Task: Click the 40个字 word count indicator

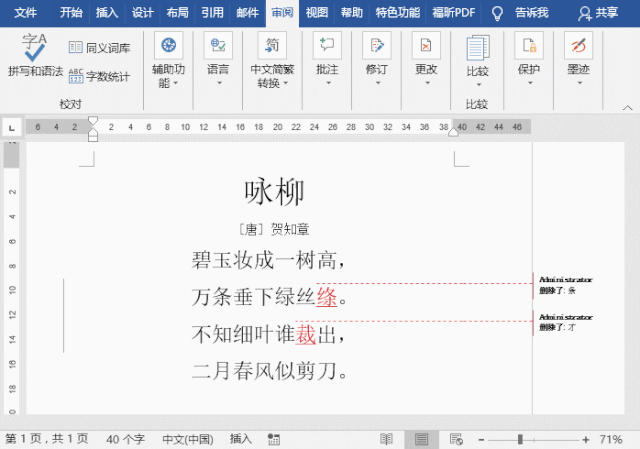Action: coord(125,439)
